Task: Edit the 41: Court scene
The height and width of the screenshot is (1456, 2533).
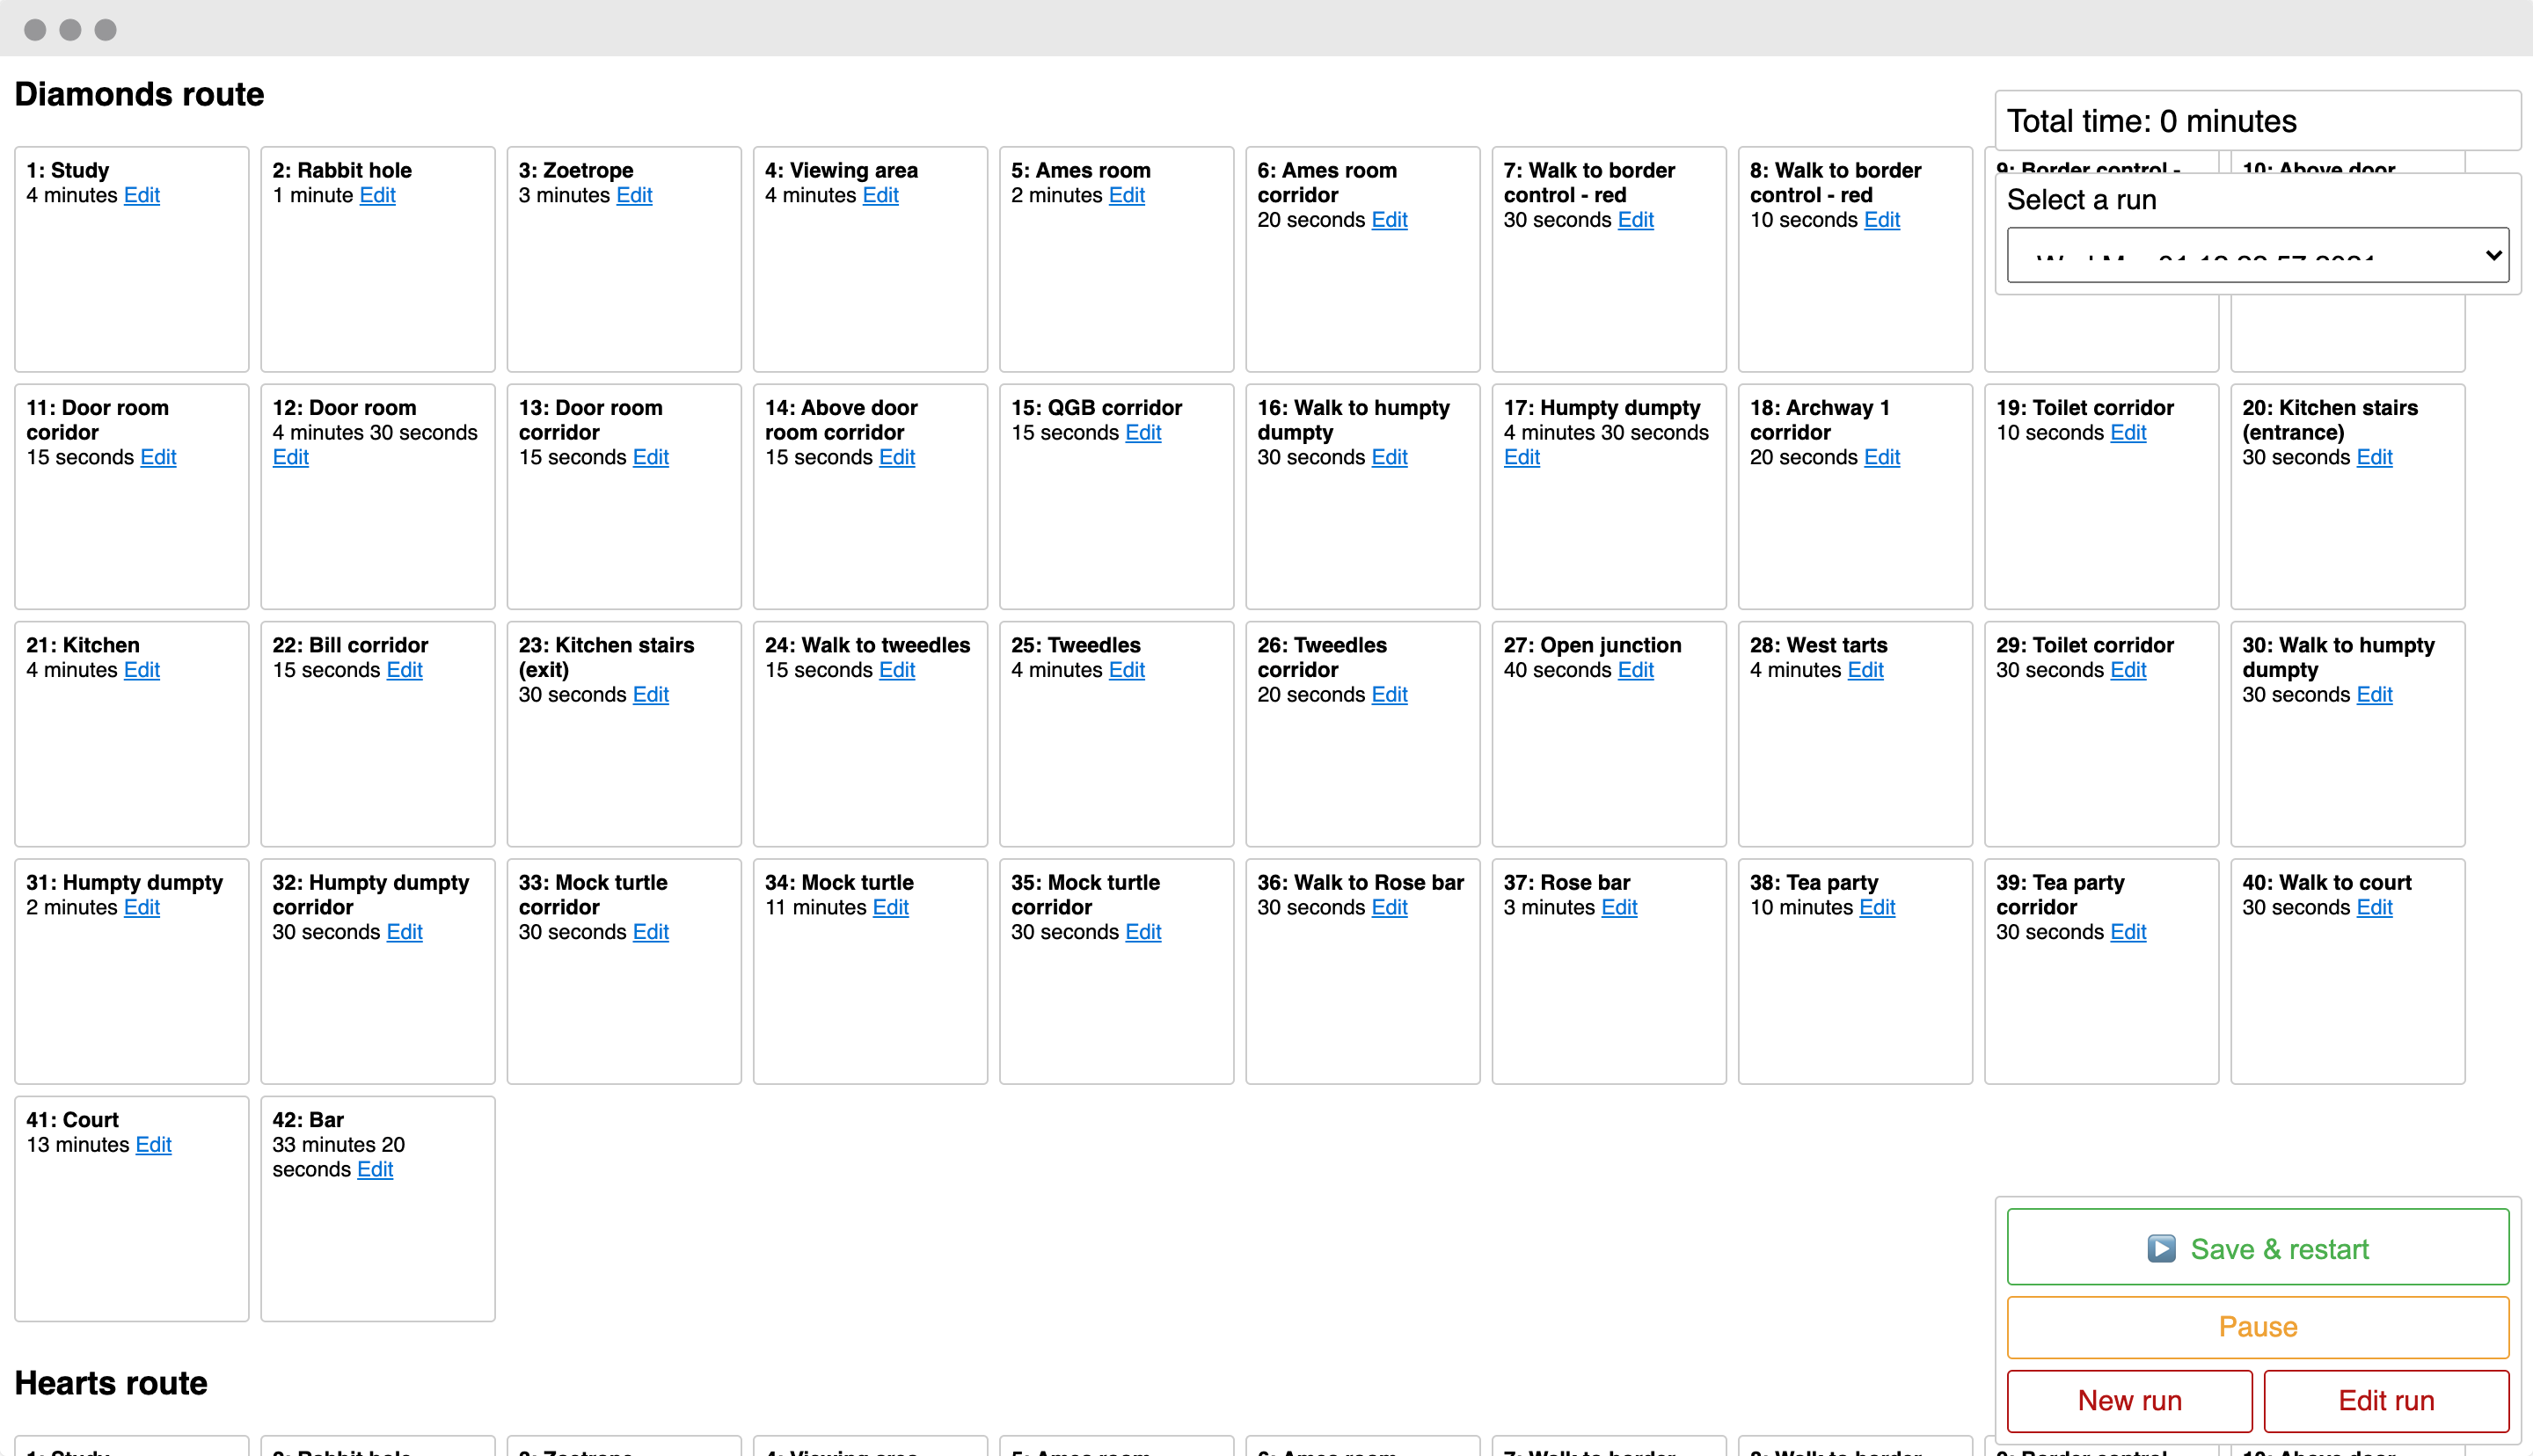Action: [153, 1145]
